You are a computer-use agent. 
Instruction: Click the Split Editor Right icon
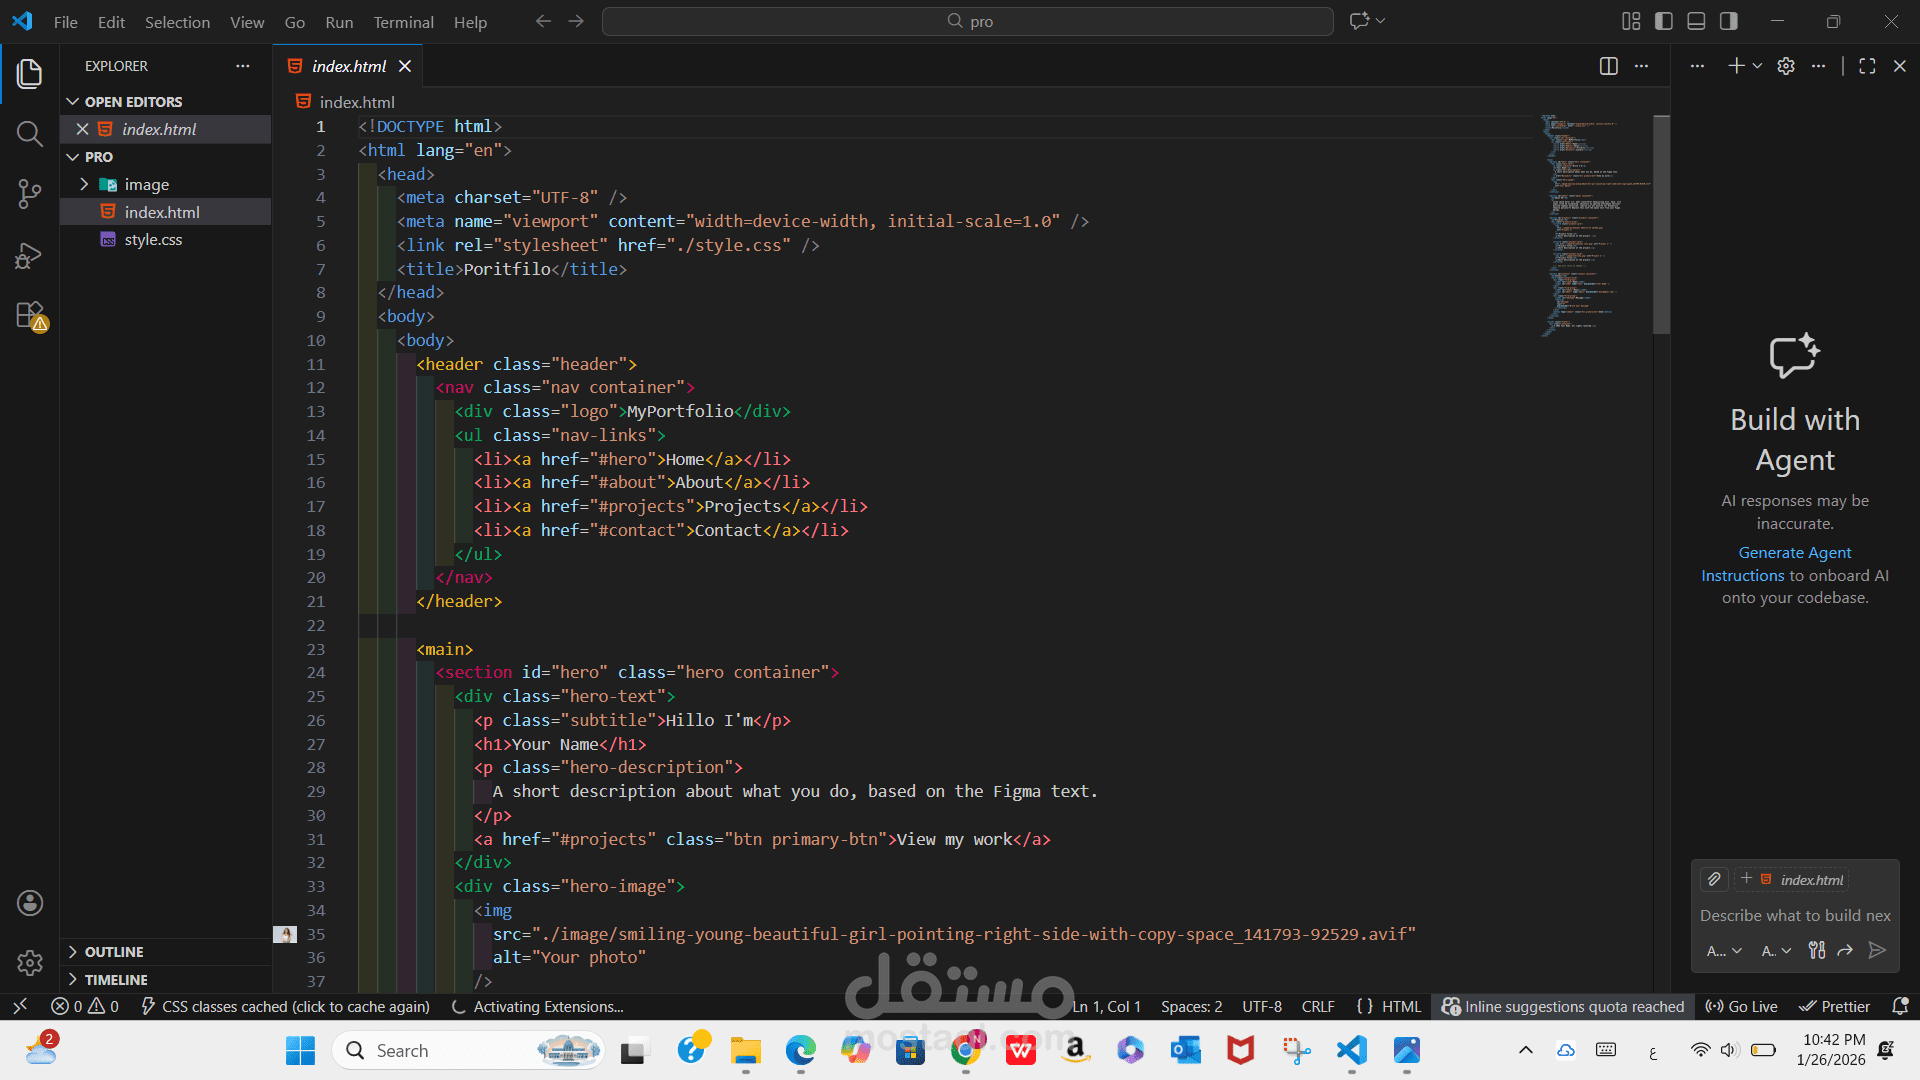coord(1608,66)
